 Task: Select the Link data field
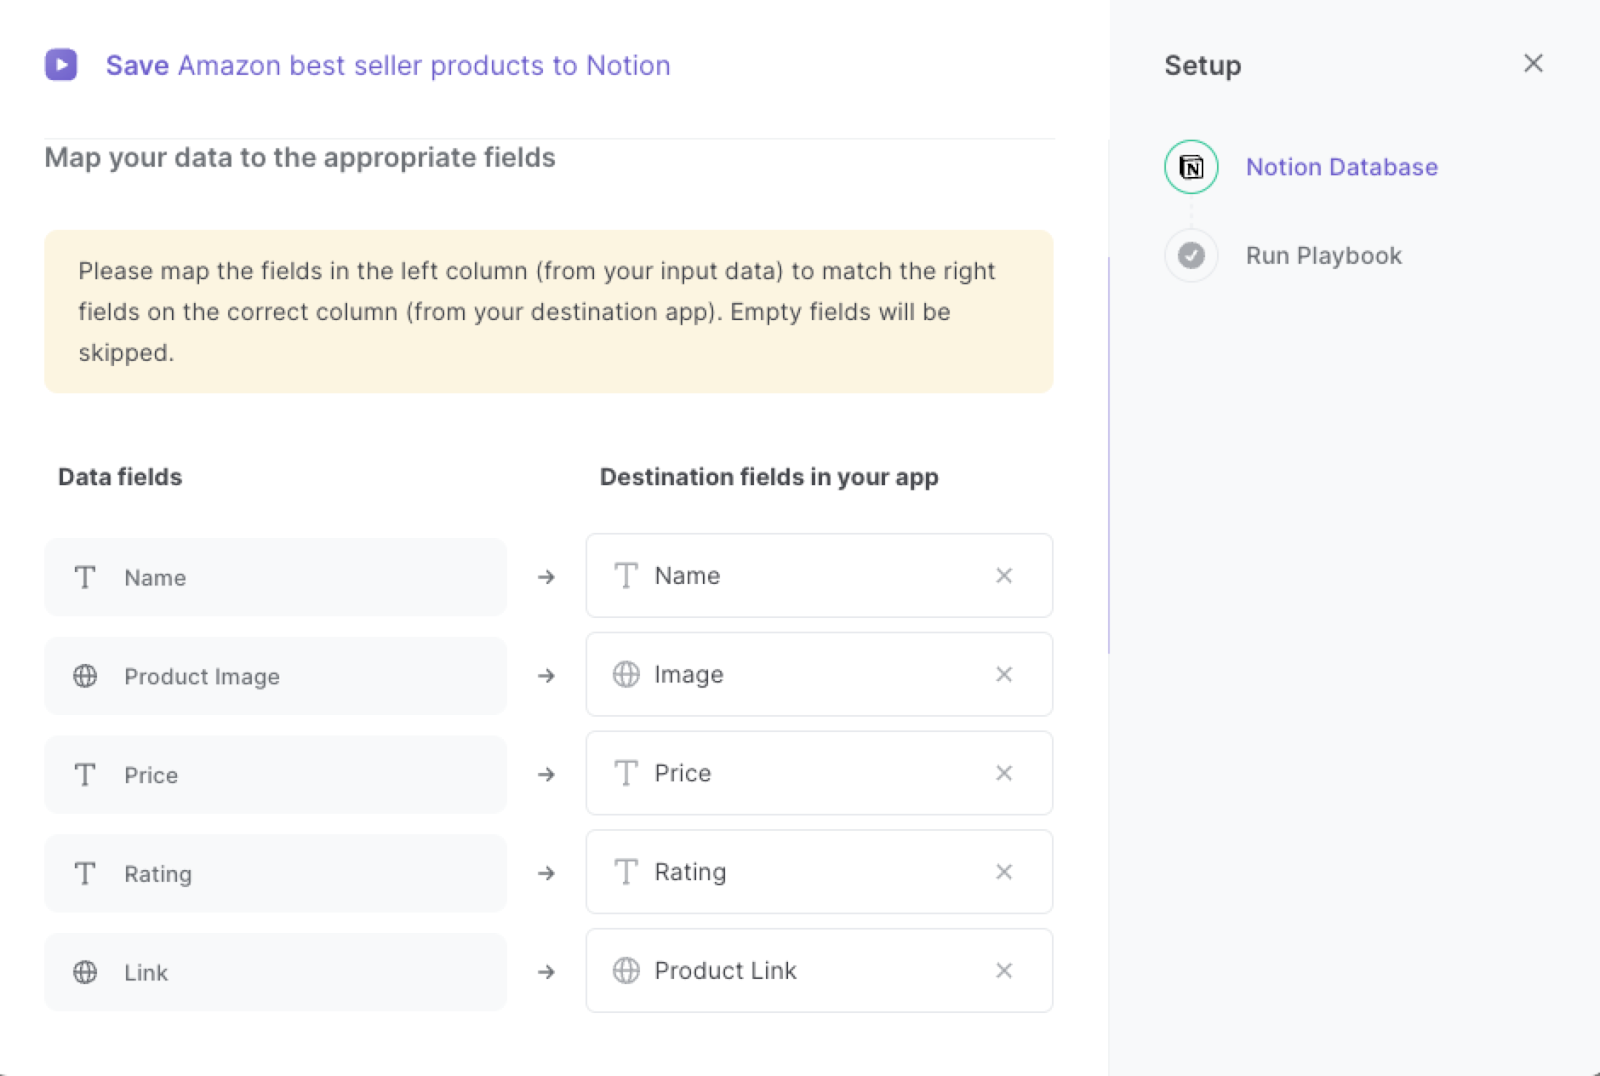point(275,972)
